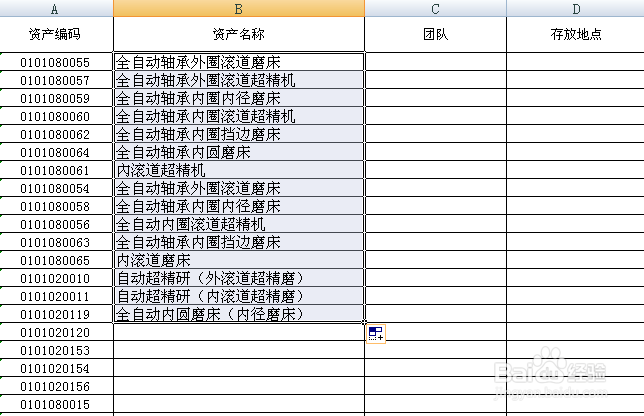Click the 自动超精研（外滚道超精磨） cell
Screen dimensions: 644x416
click(x=239, y=278)
